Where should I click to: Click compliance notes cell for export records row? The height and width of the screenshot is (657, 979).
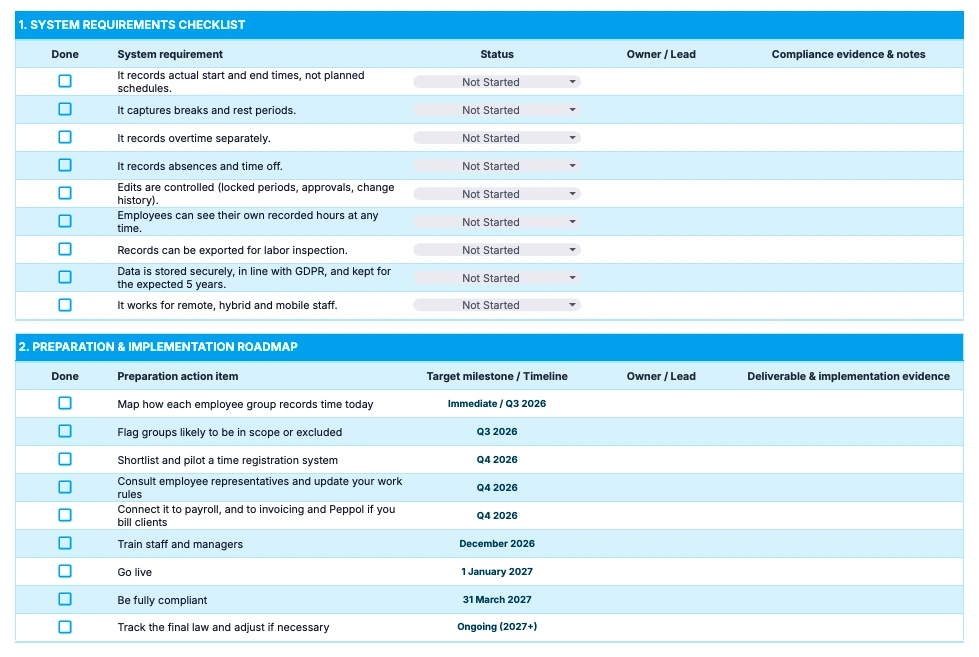click(849, 250)
